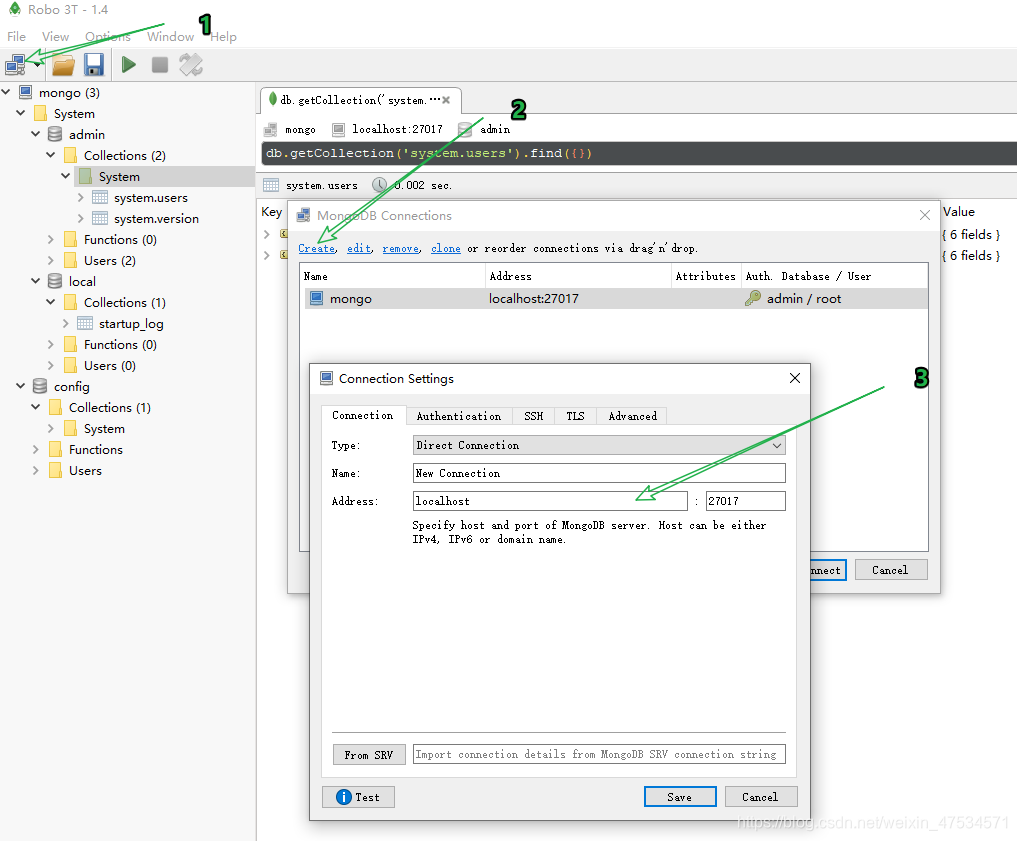
Task: Switch to the Authentication tab
Action: click(458, 416)
